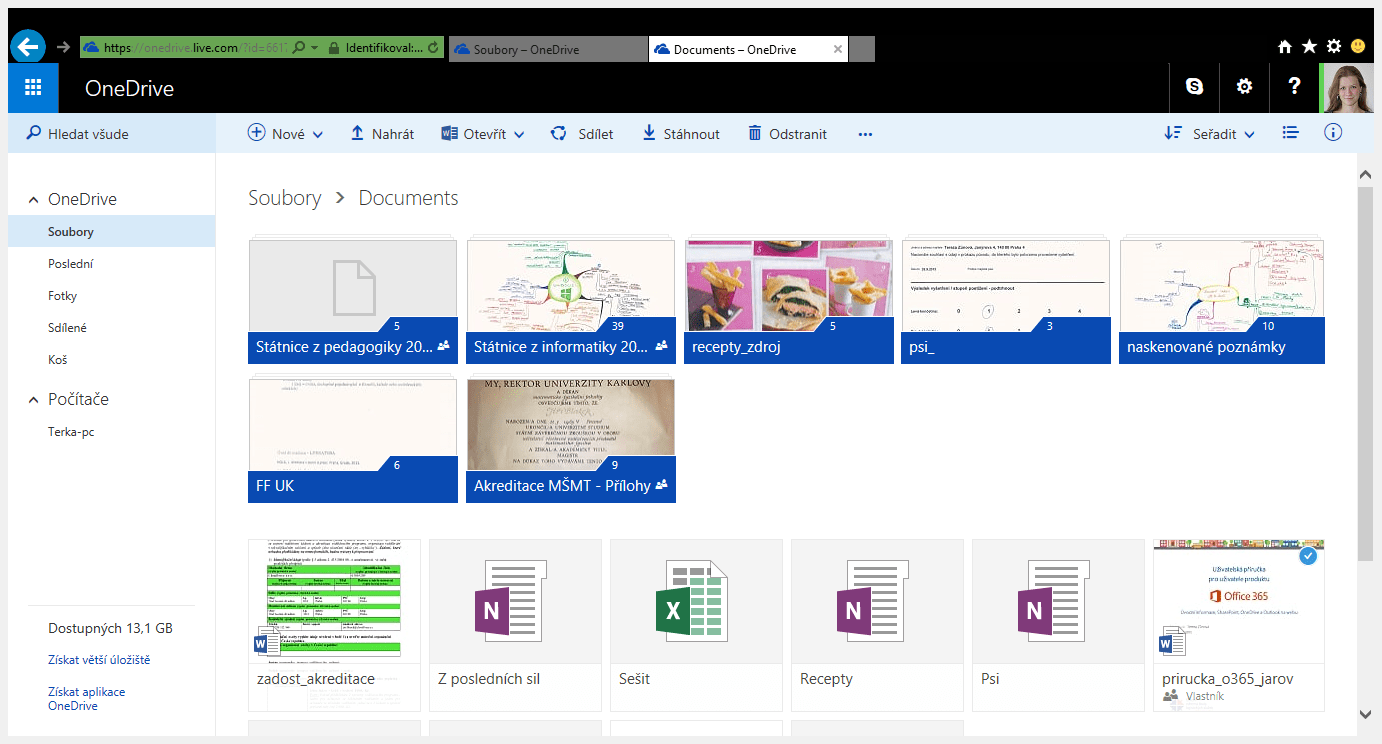Open the Získat aplikace OneDrive link

click(86, 698)
